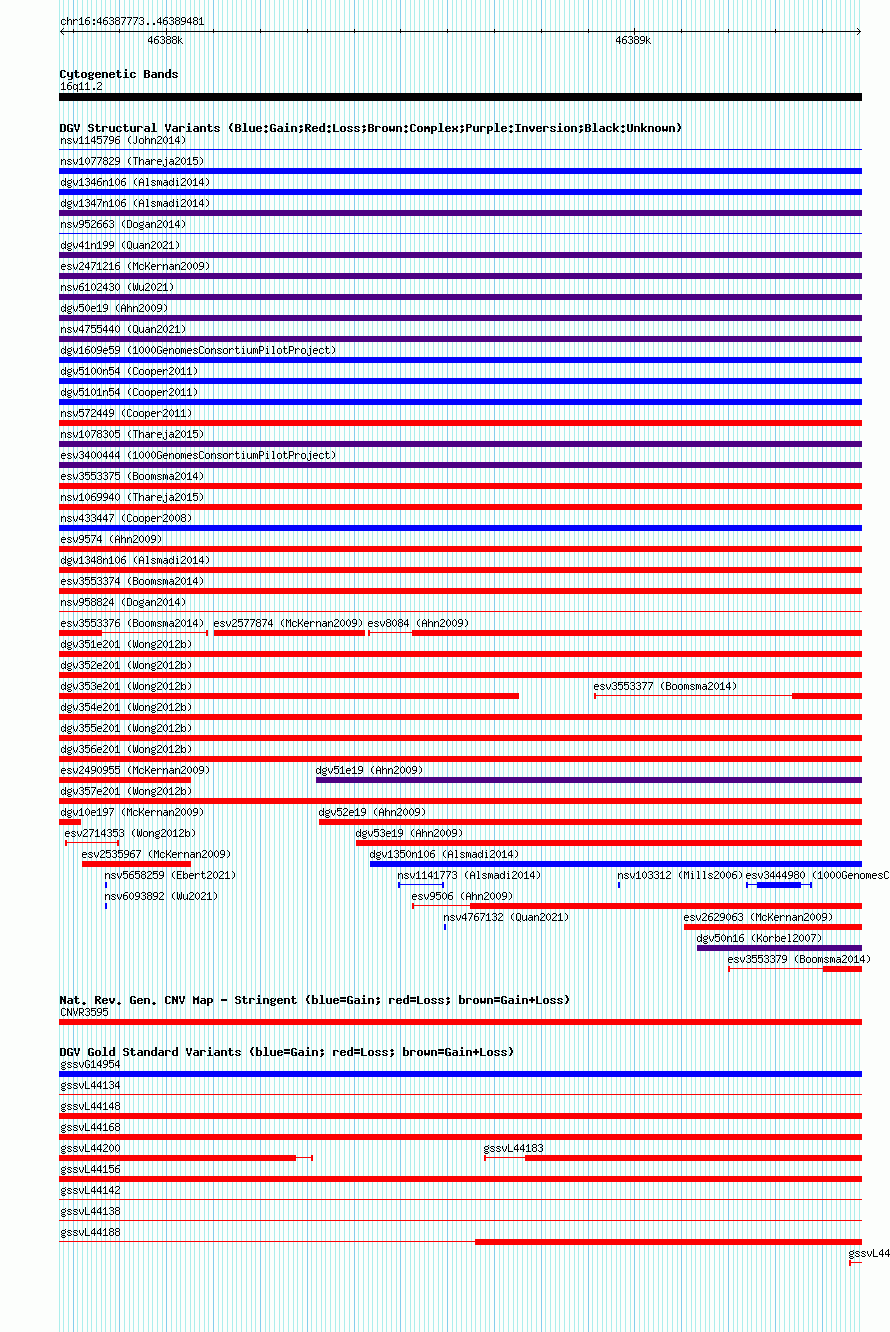Click nsv5658259 (Ebert2021) label
The height and width of the screenshot is (1332, 890).
pyautogui.click(x=170, y=875)
